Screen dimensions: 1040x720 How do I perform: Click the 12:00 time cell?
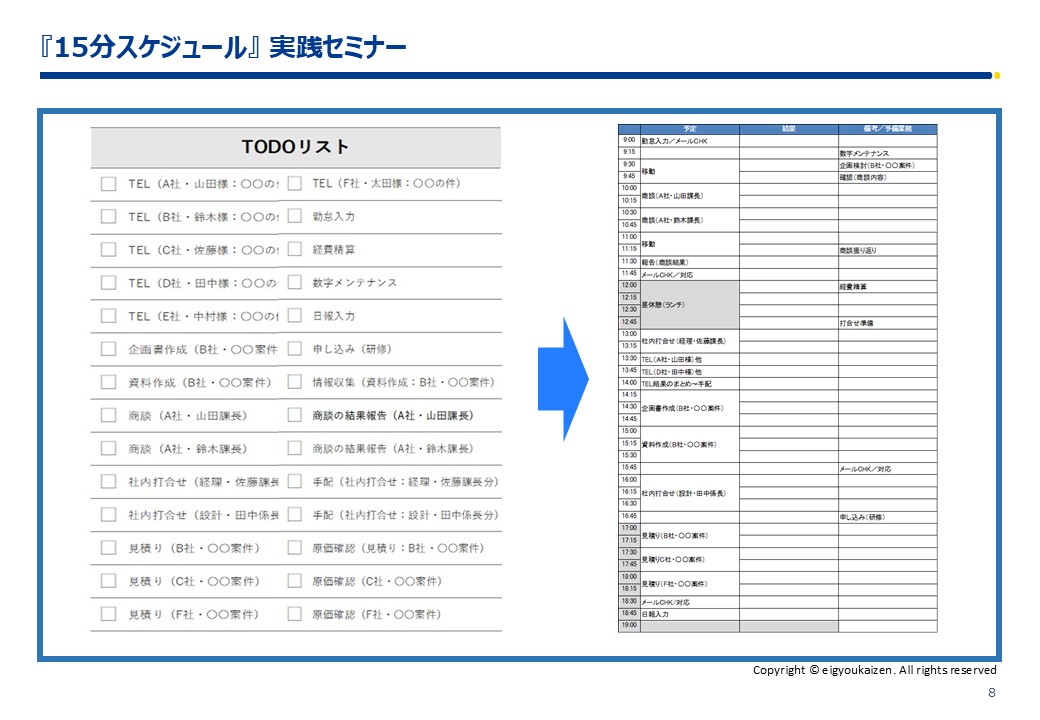click(x=629, y=285)
